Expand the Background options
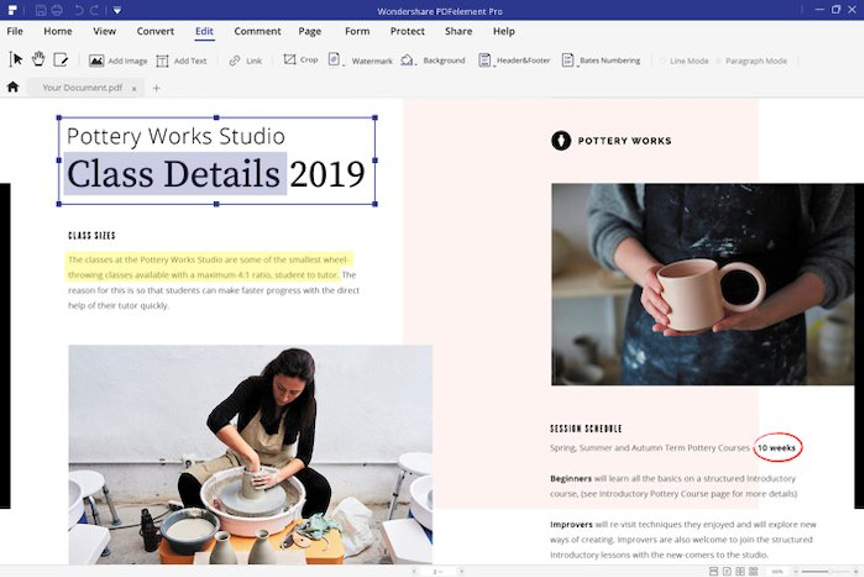This screenshot has width=864, height=577. pos(433,61)
